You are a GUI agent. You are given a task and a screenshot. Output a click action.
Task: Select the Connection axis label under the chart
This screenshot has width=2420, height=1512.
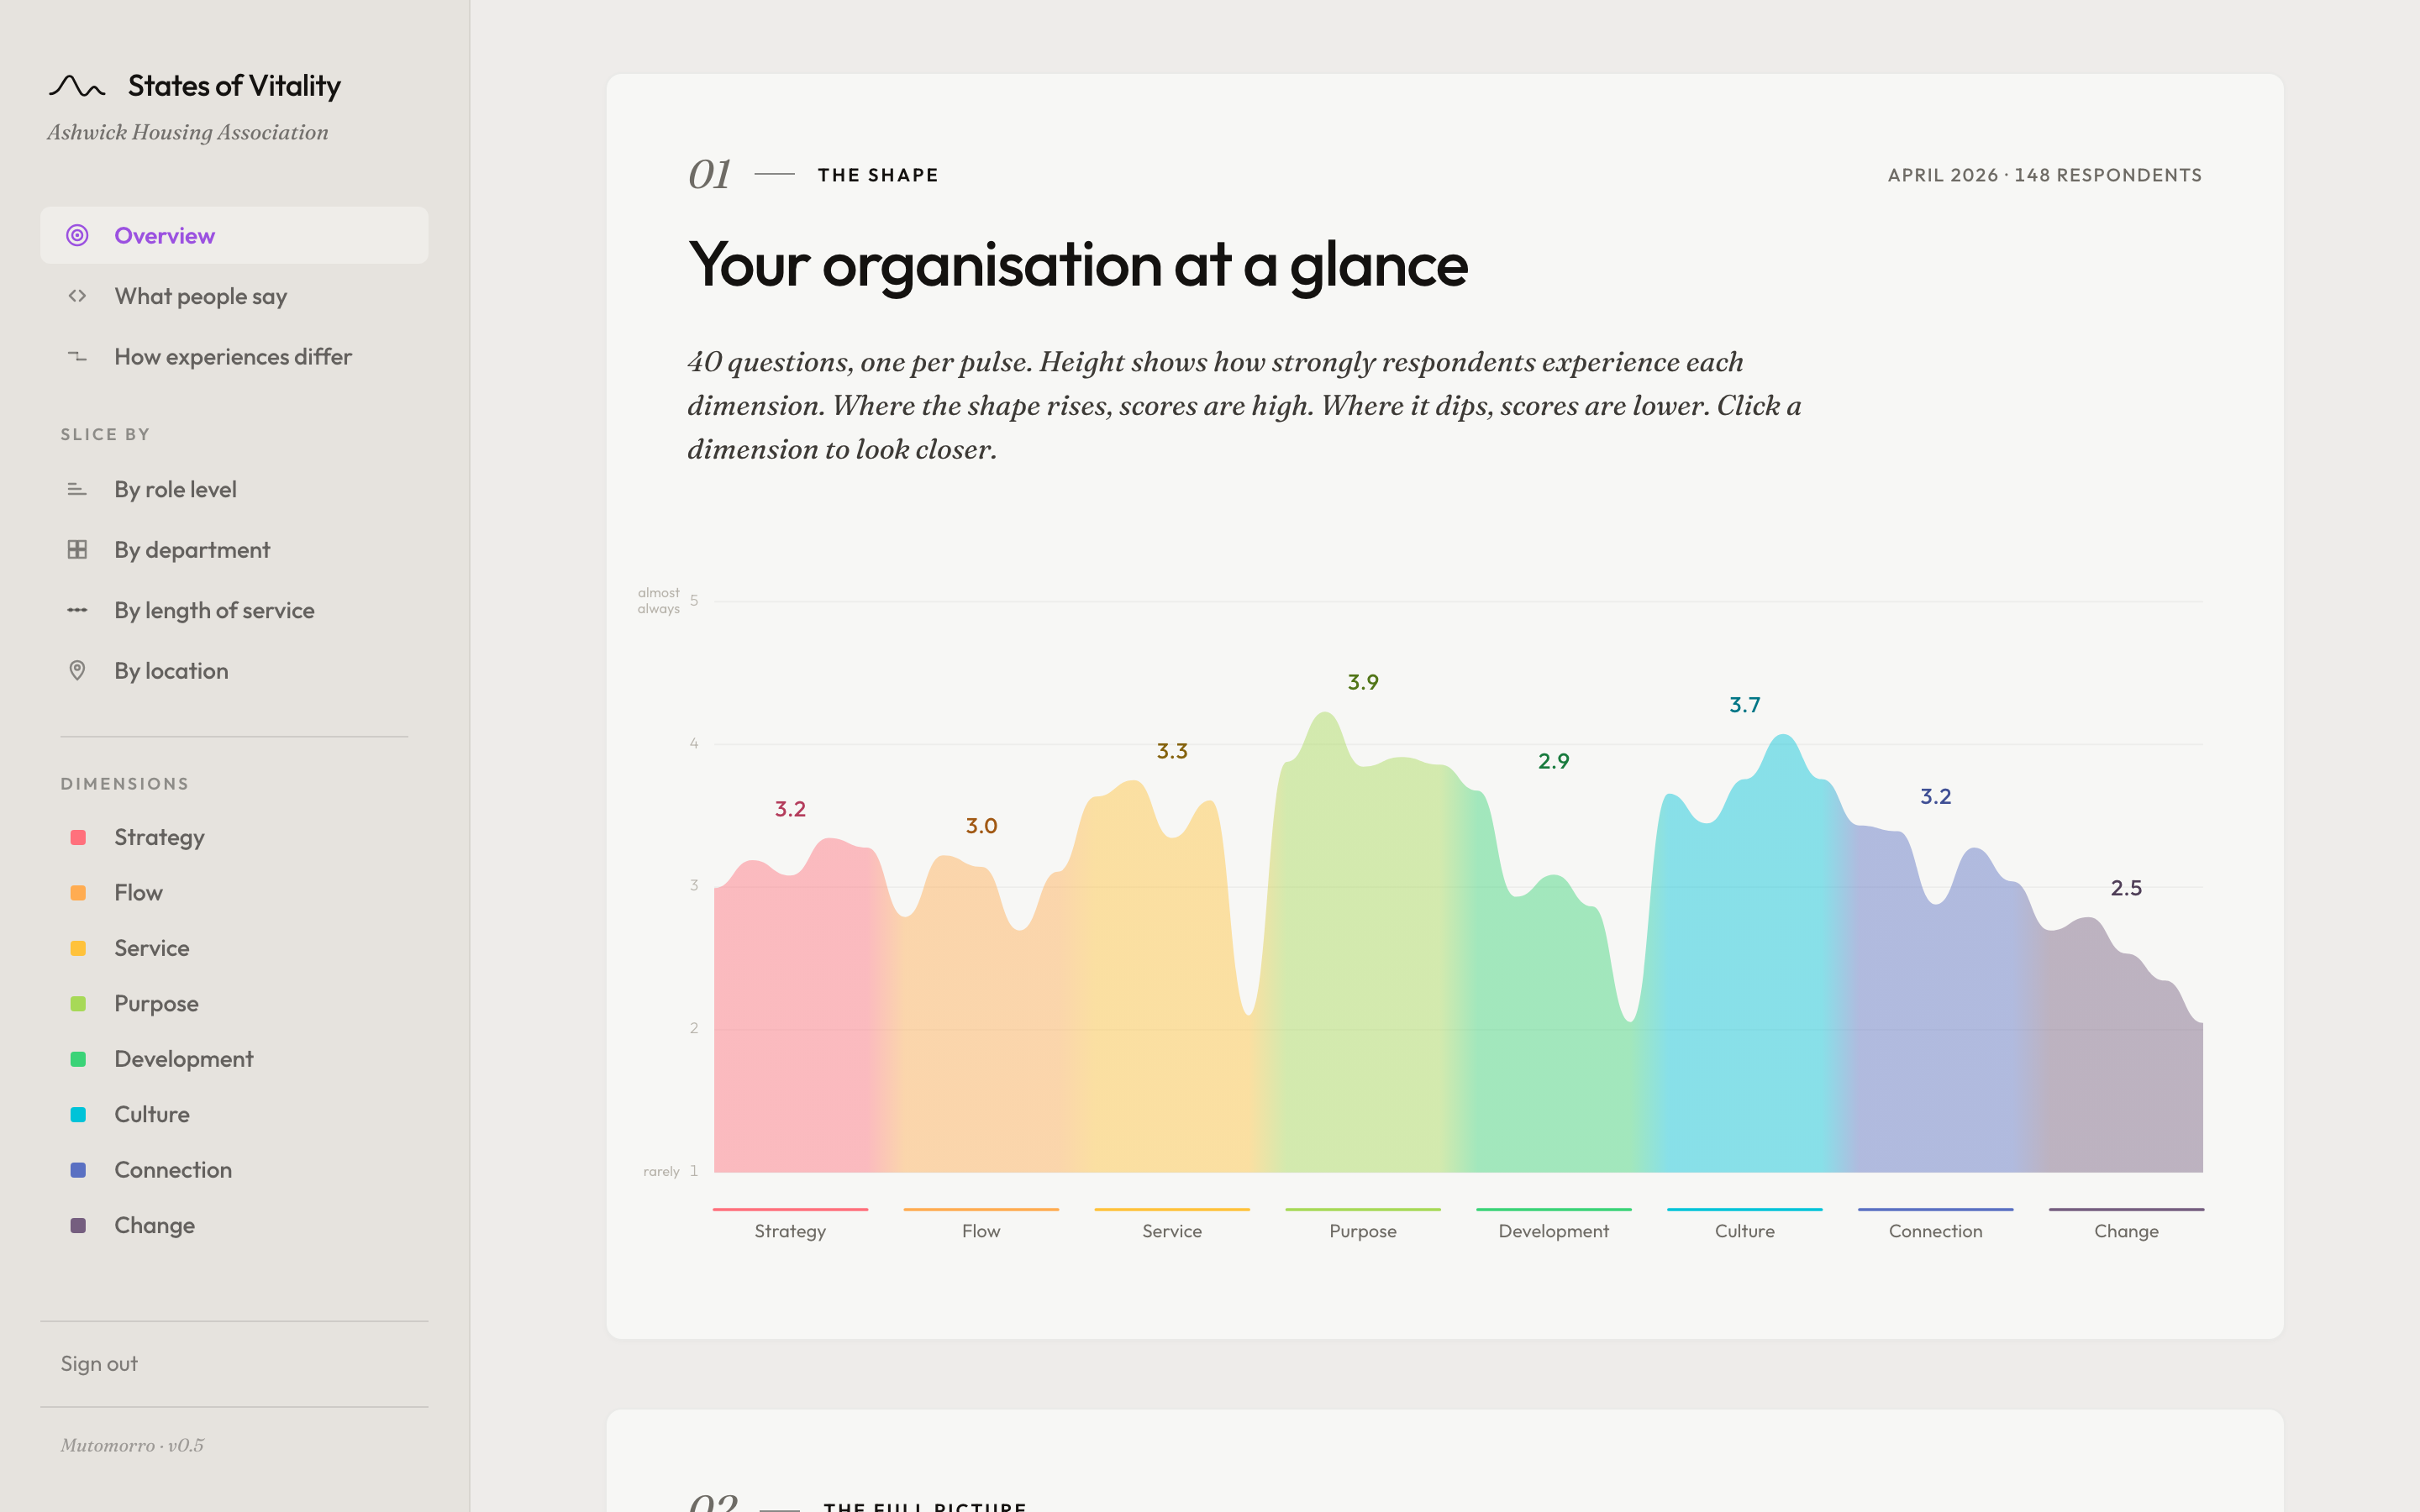1934,1231
